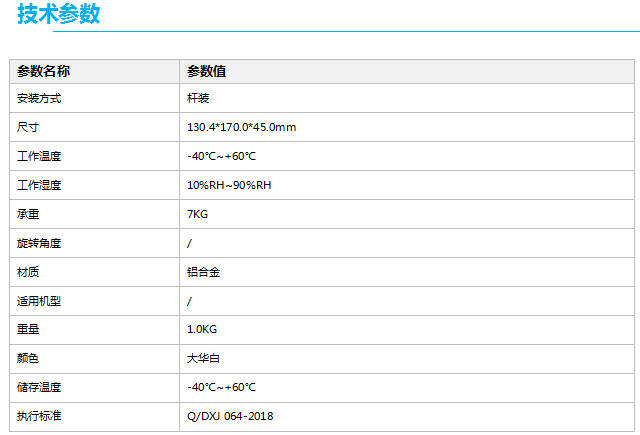Click the 安装方式 row label

(40, 99)
